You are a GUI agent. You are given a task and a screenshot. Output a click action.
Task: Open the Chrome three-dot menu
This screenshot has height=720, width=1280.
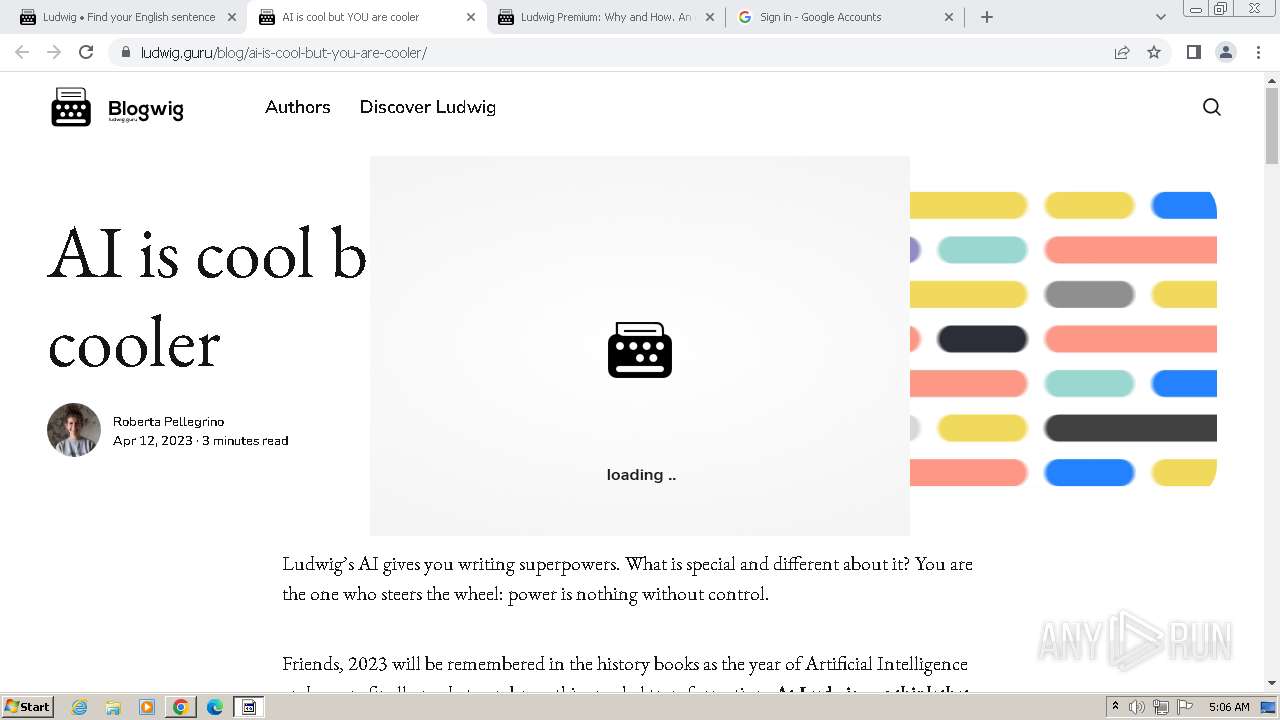(x=1258, y=52)
